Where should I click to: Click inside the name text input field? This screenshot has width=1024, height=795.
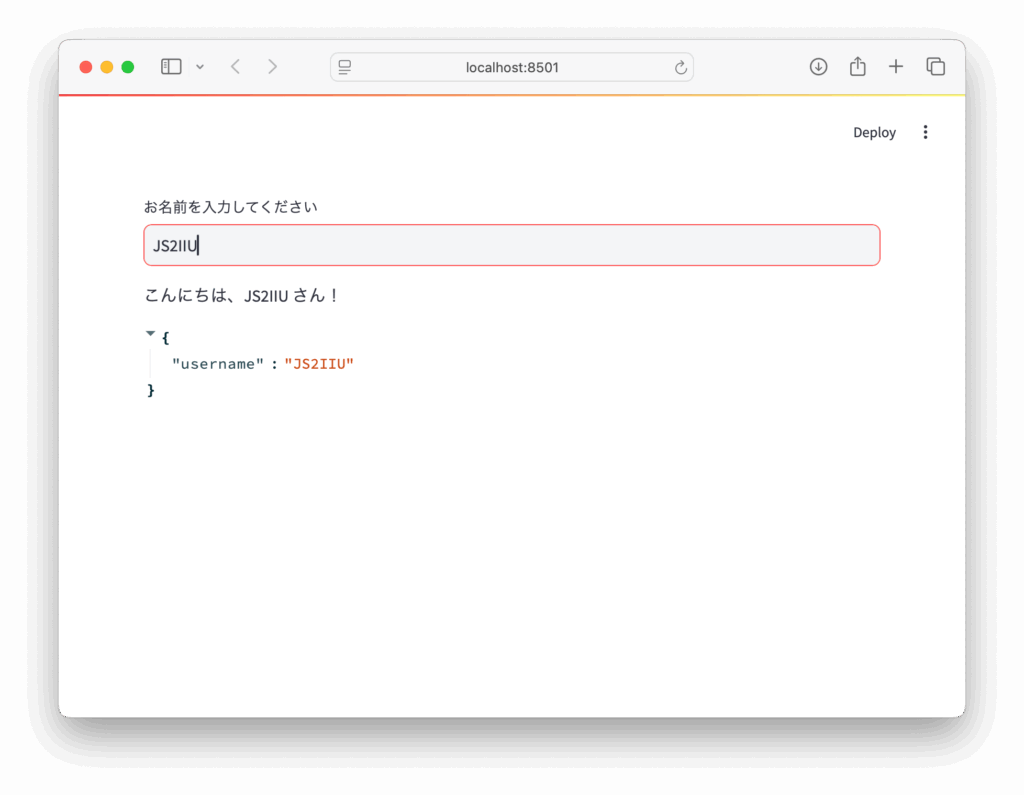coord(512,244)
